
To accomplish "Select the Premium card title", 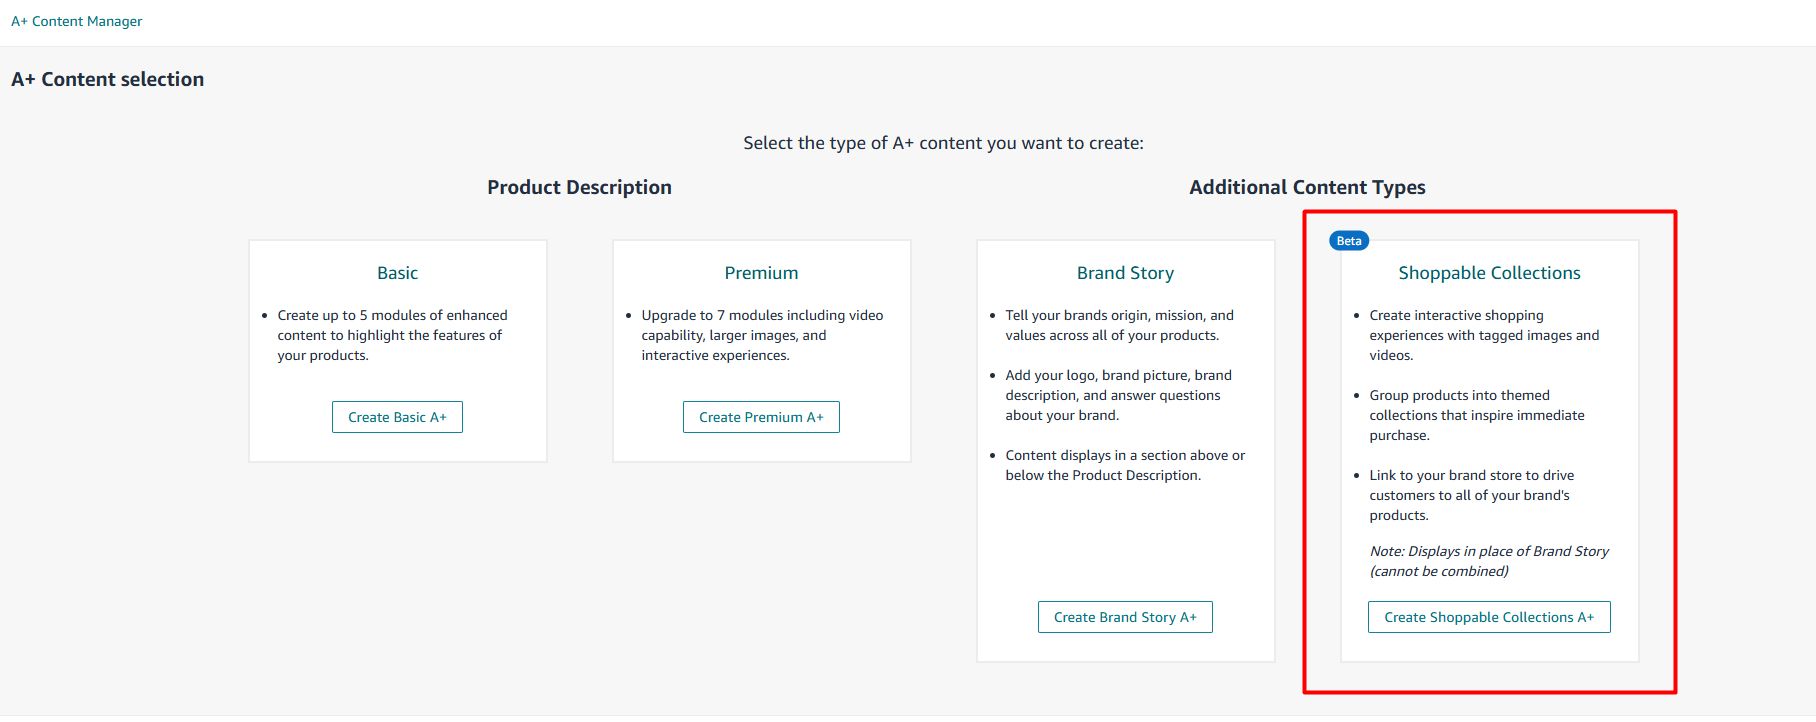I will point(761,273).
